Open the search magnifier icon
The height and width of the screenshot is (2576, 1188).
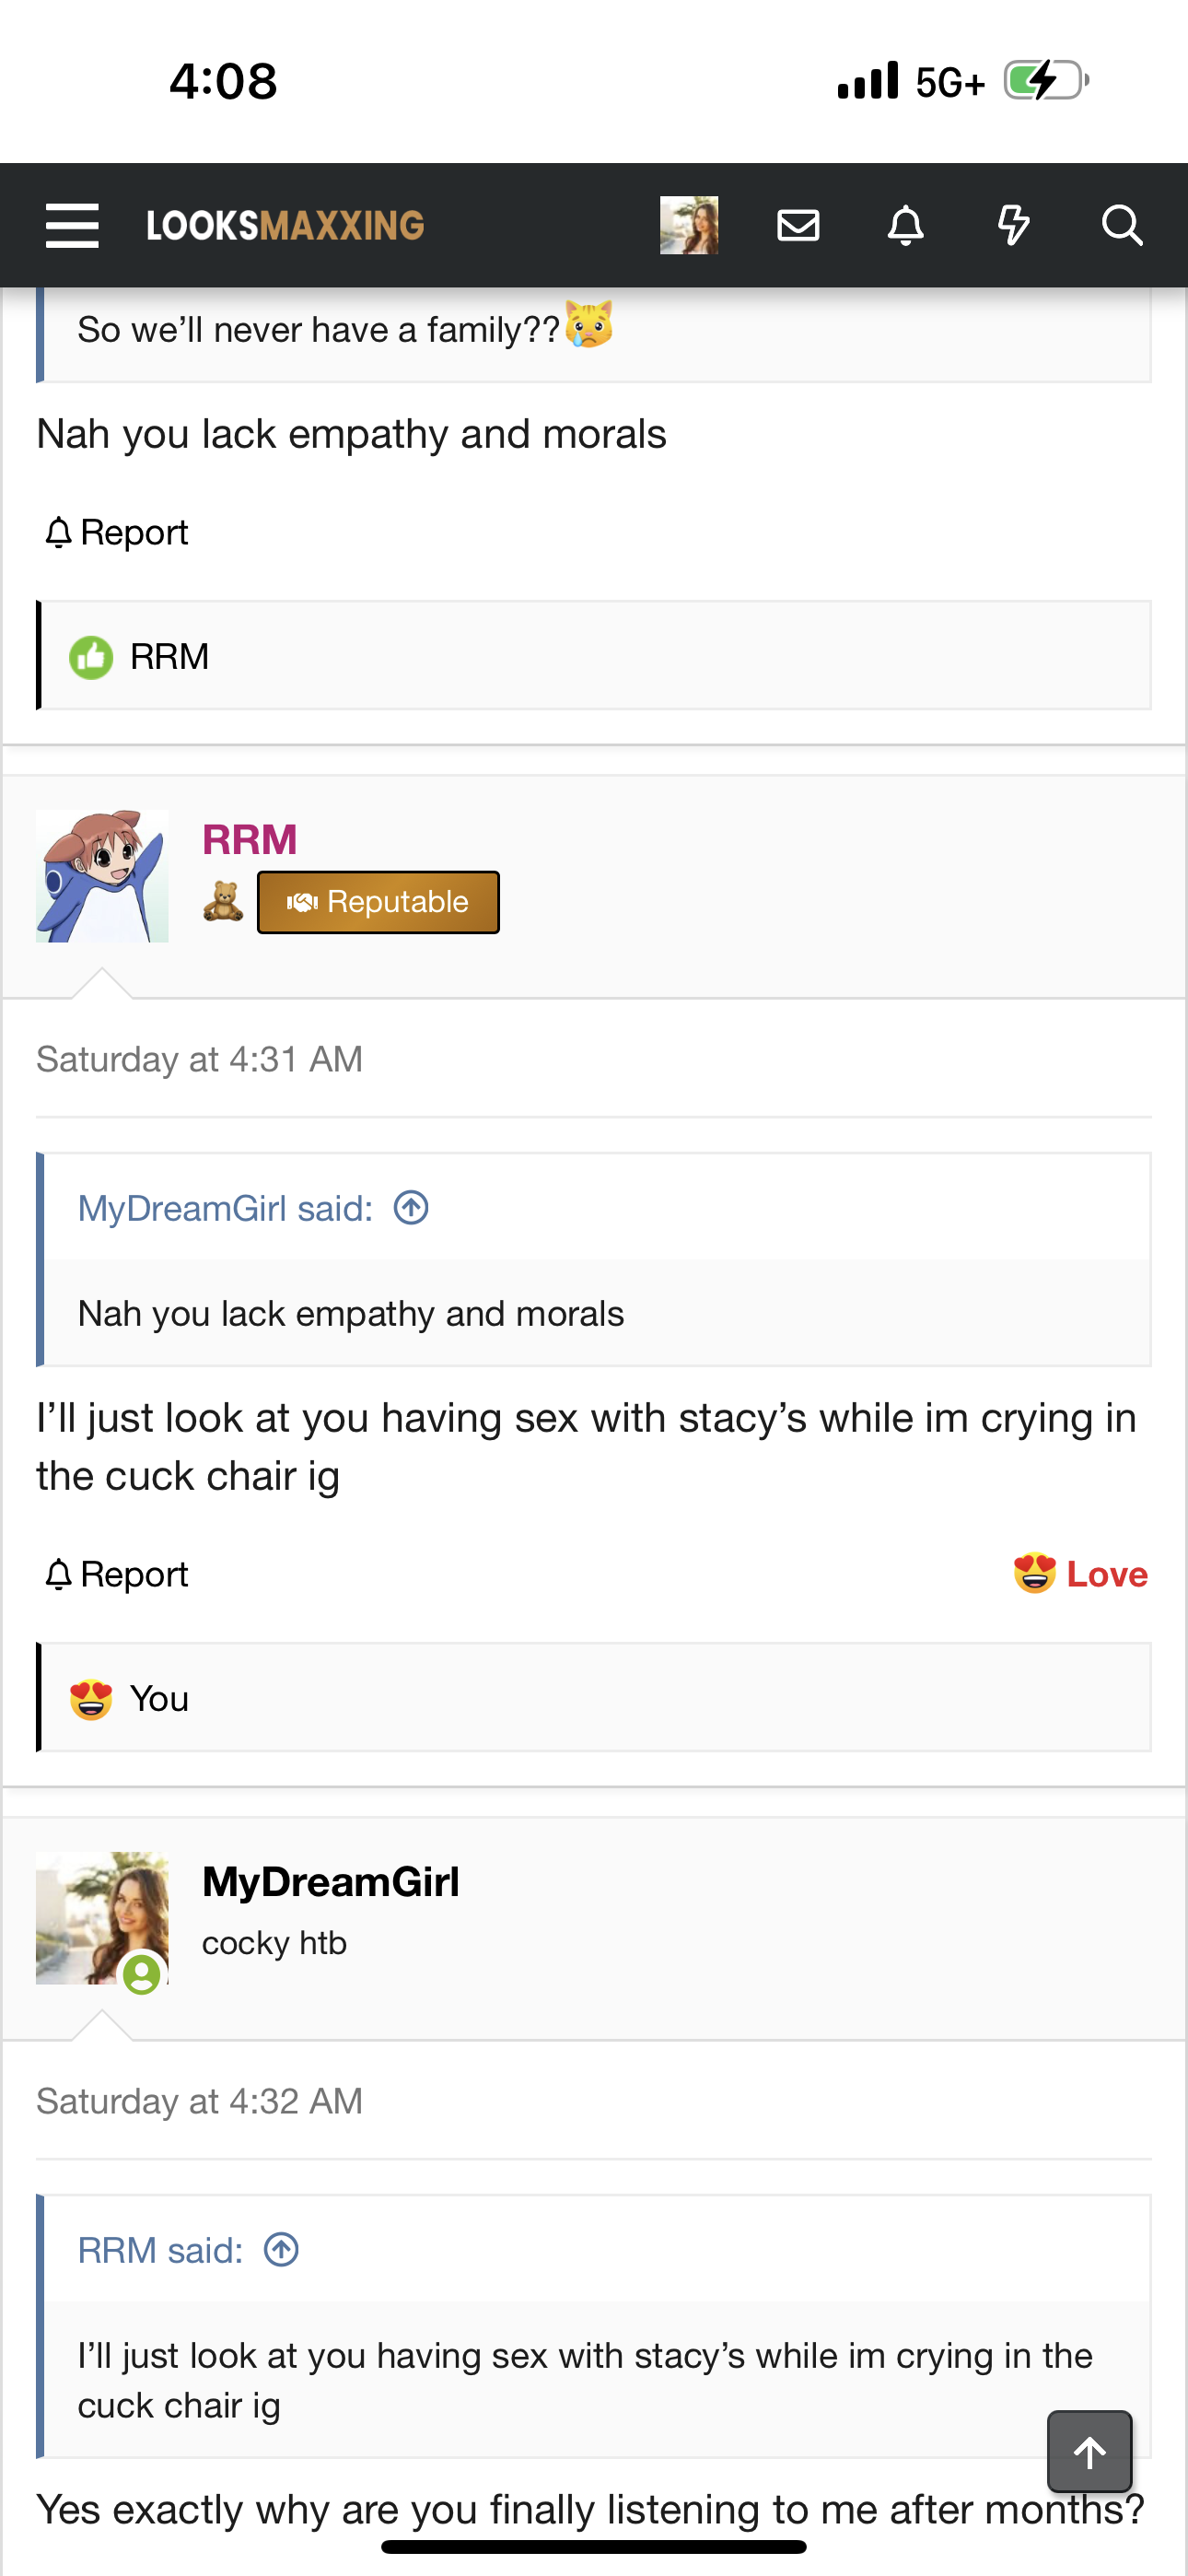(x=1122, y=225)
